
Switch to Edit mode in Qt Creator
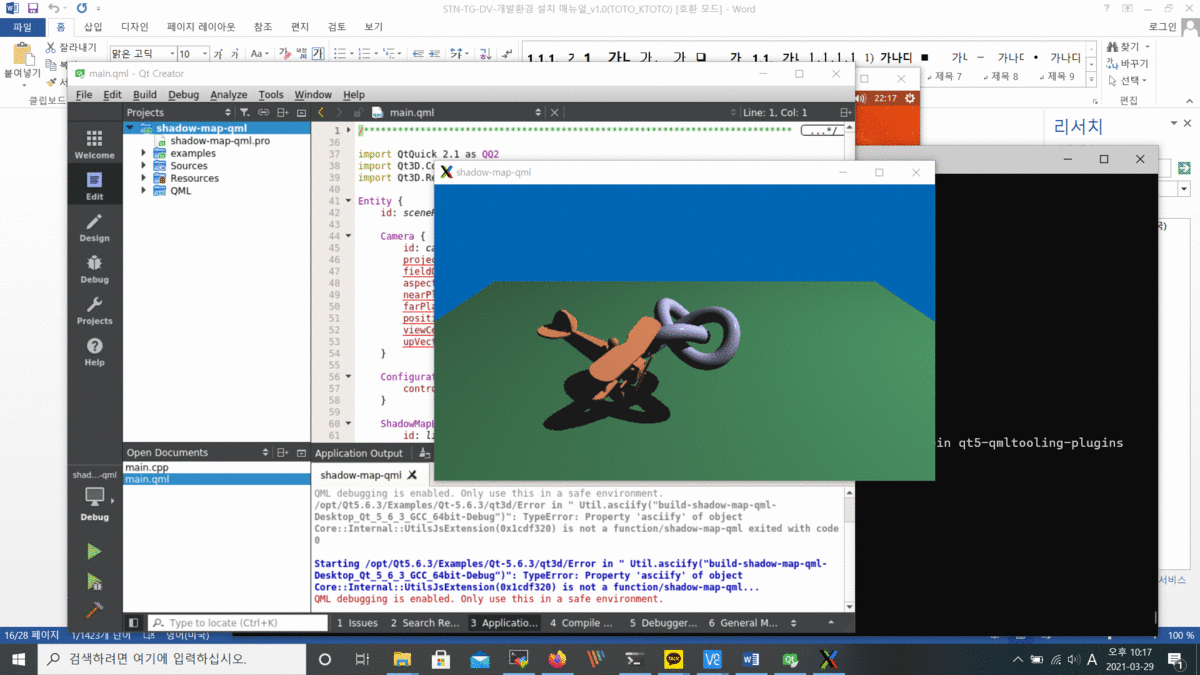94,186
